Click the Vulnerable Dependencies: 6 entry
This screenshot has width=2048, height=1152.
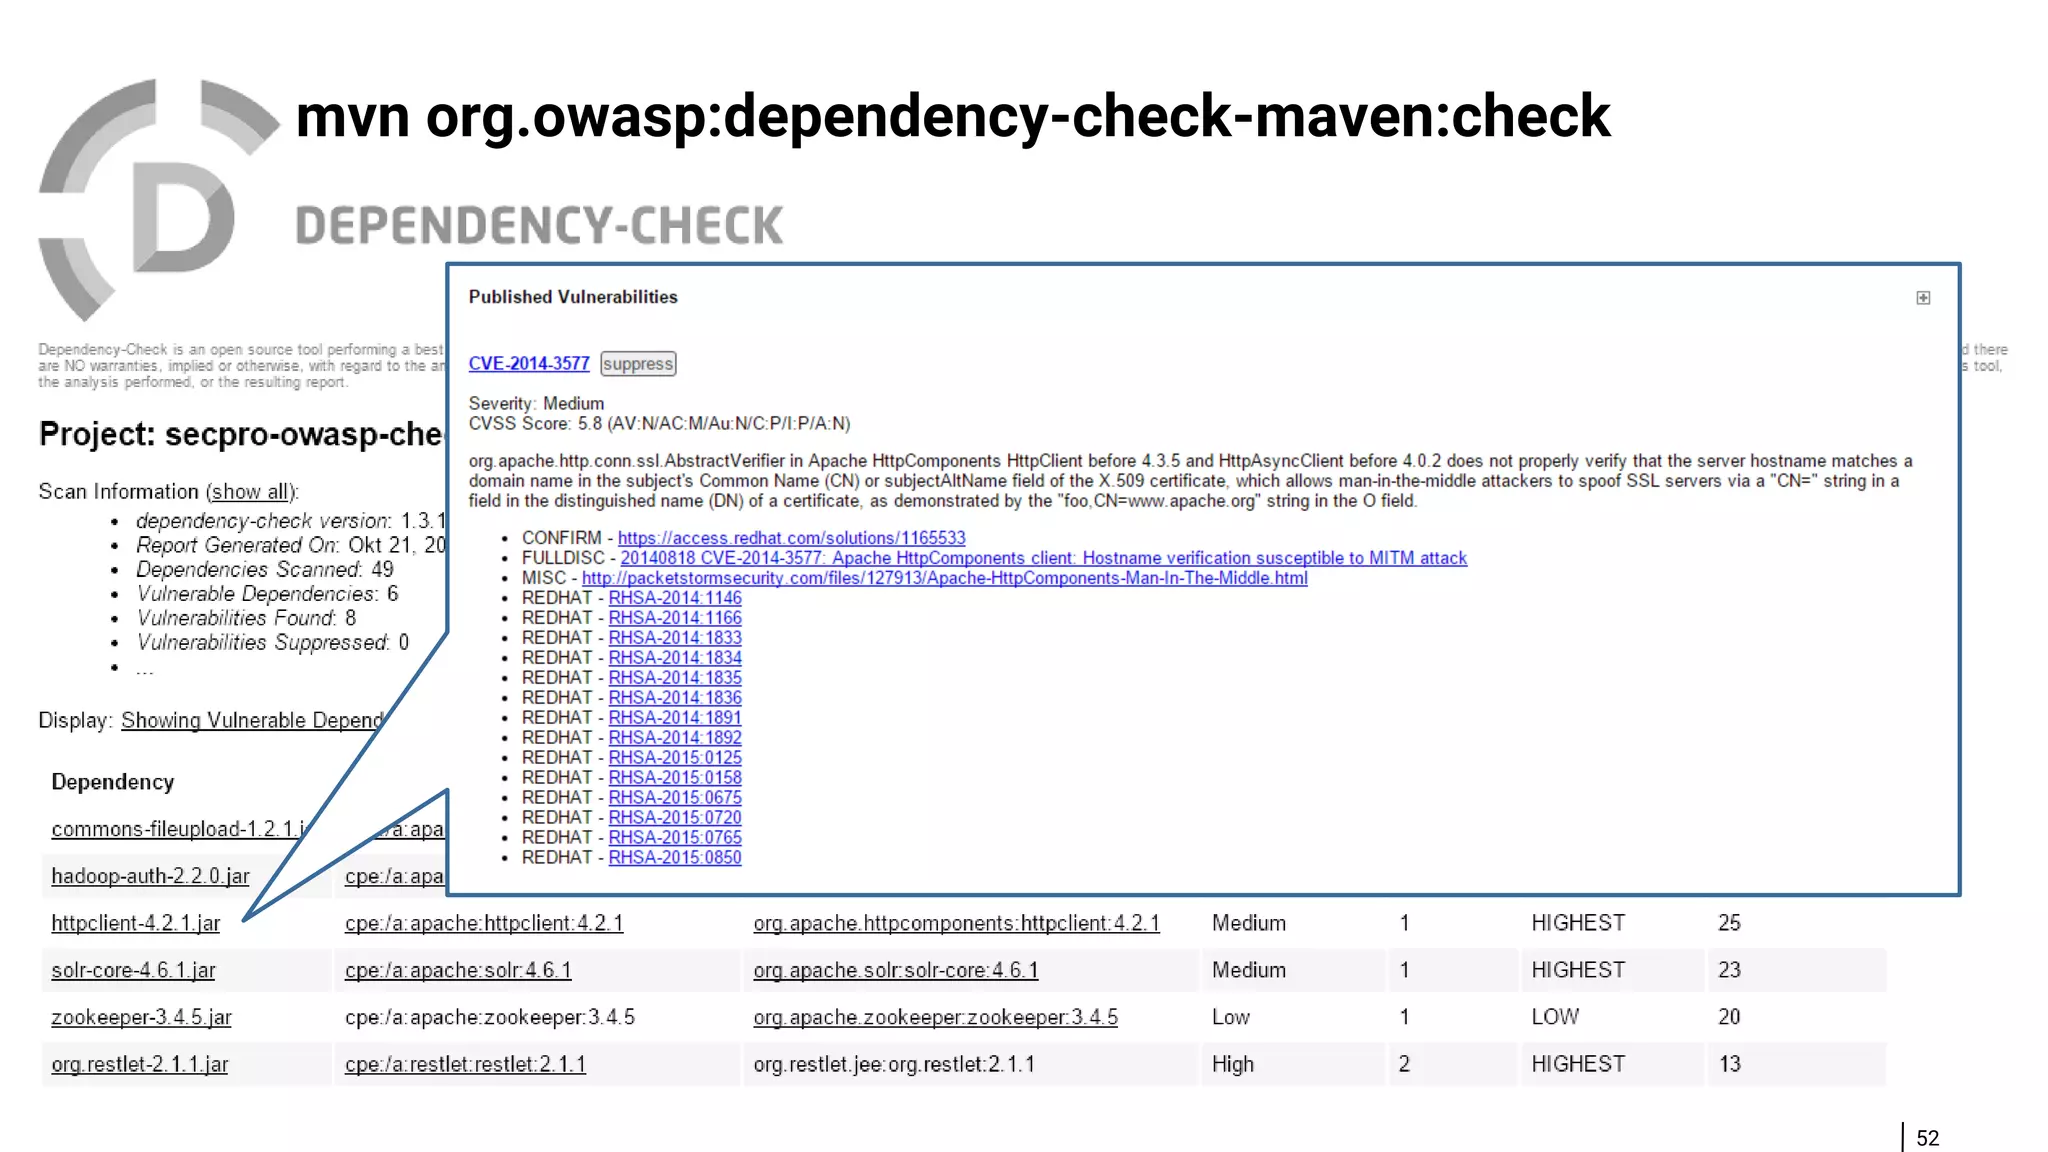(x=267, y=594)
